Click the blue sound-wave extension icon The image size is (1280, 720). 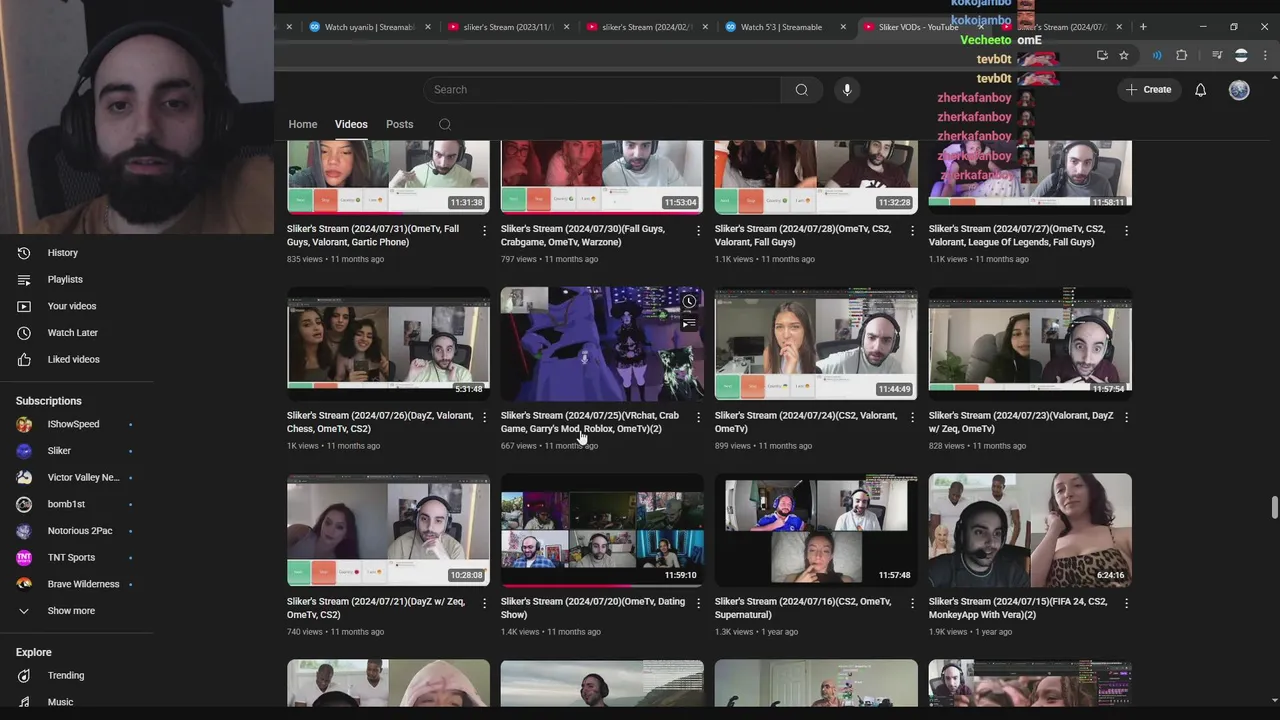(1157, 56)
